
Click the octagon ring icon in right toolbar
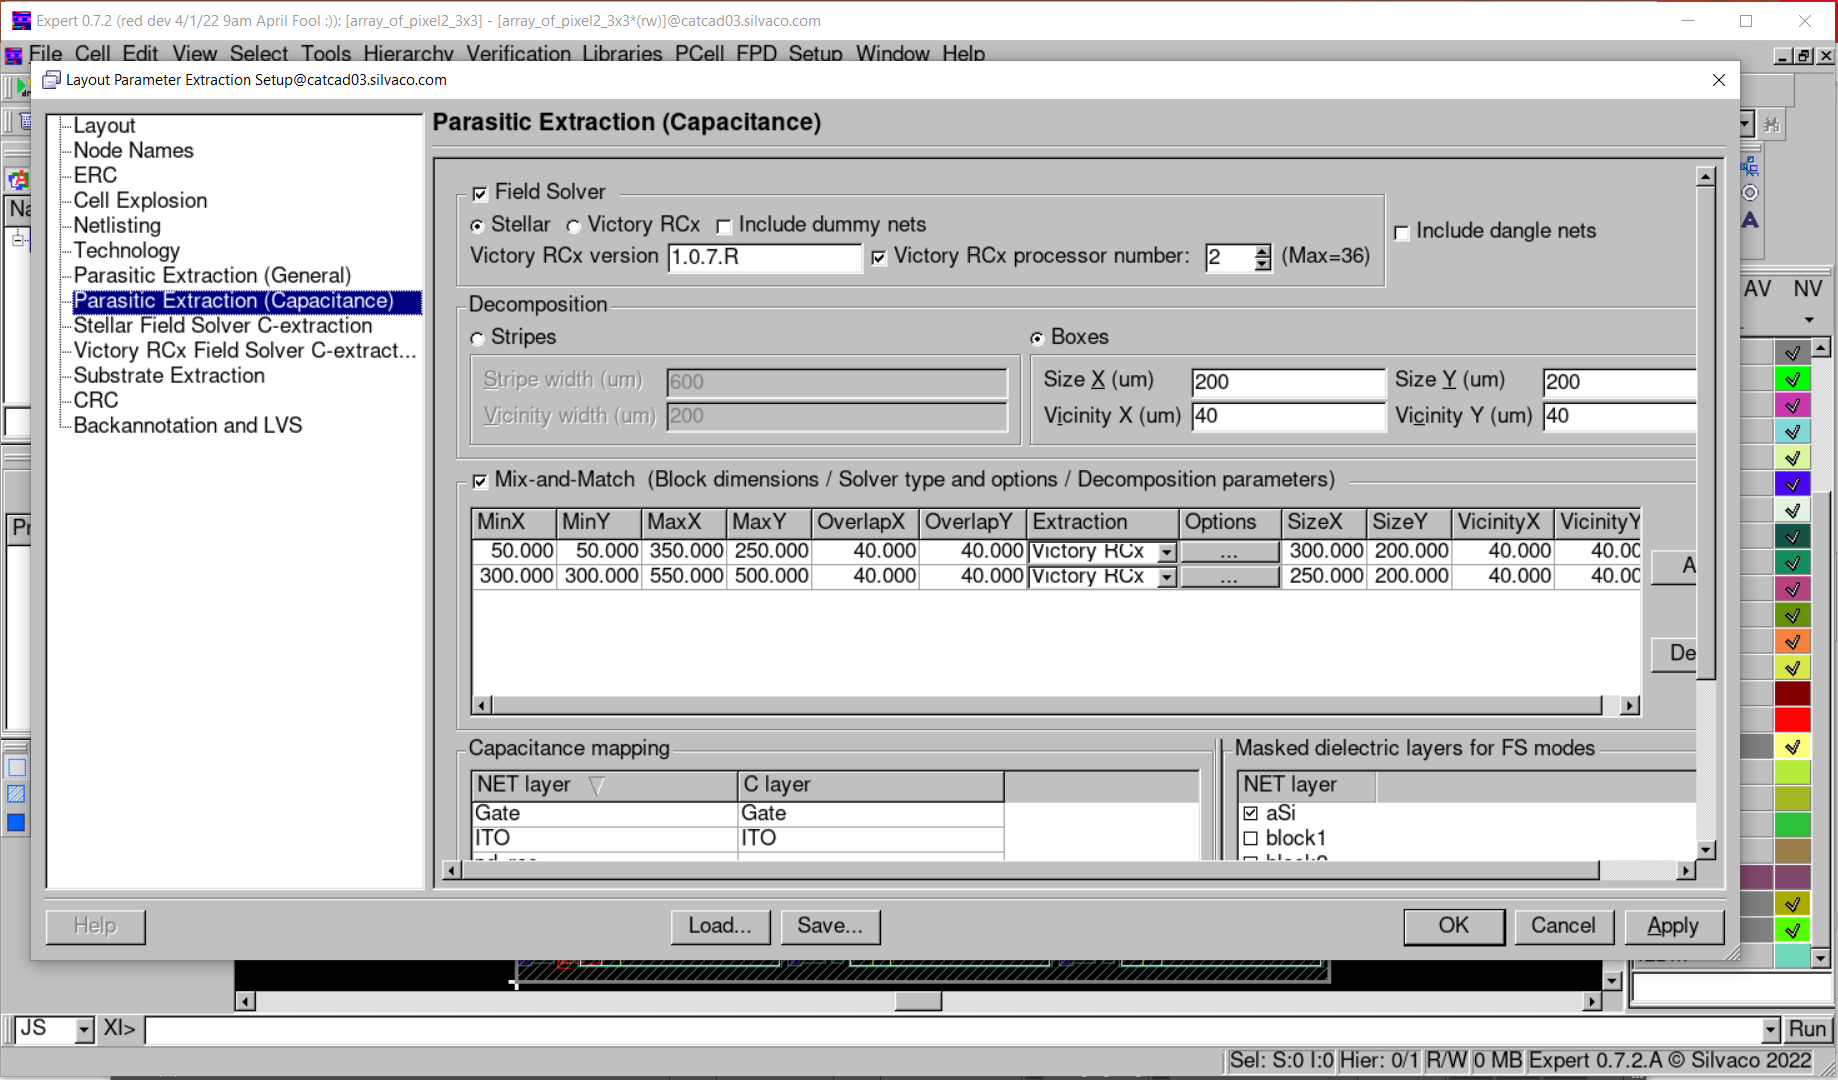point(1750,193)
